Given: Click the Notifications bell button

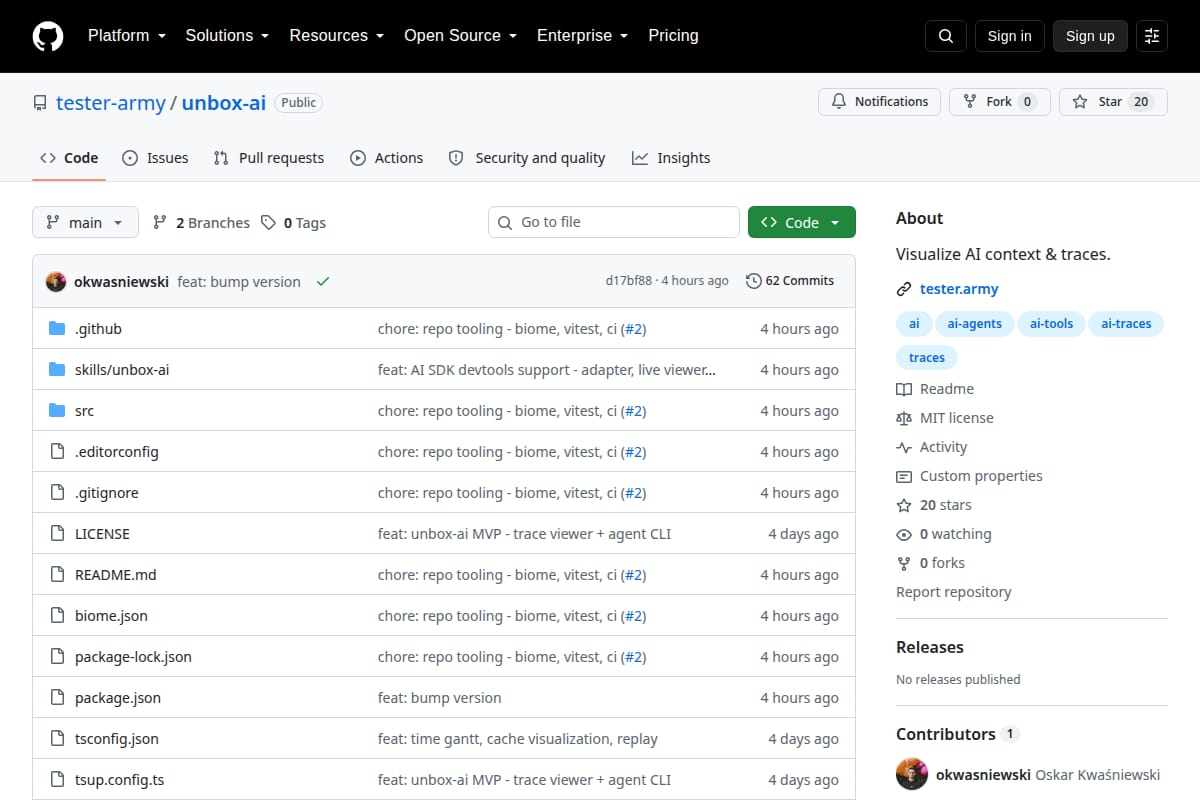Looking at the screenshot, I should [x=880, y=102].
